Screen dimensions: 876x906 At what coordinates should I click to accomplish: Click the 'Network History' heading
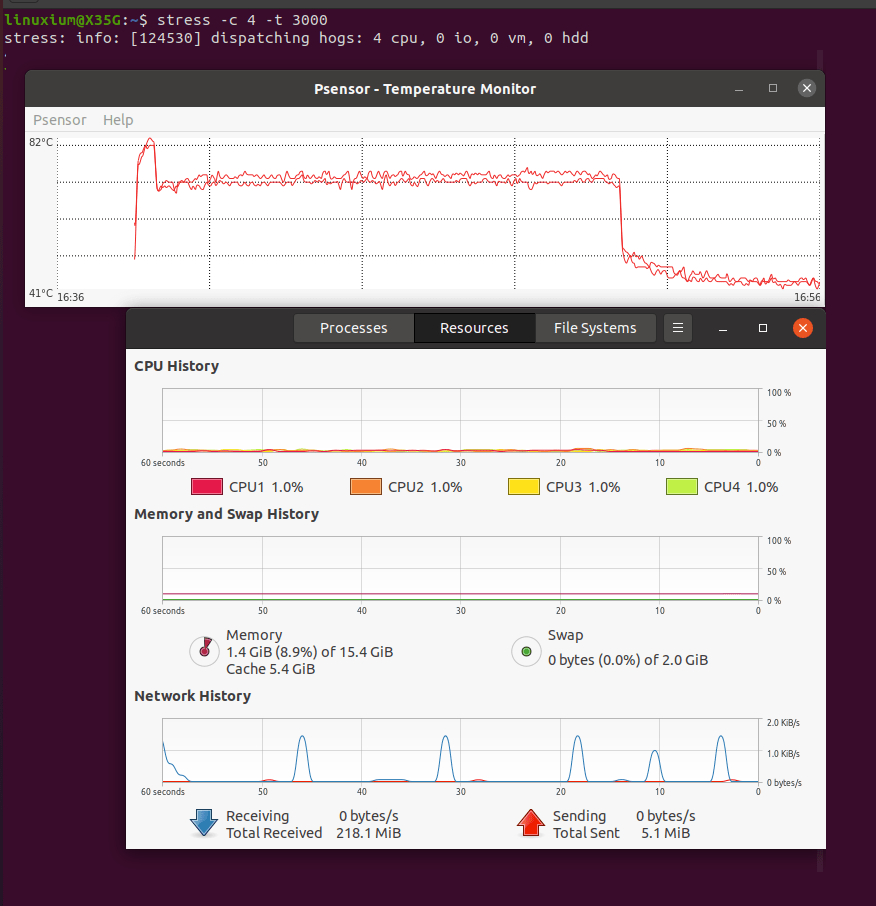point(192,696)
